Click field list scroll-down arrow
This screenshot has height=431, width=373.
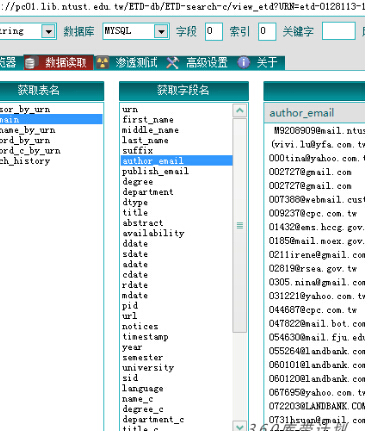click(x=240, y=426)
